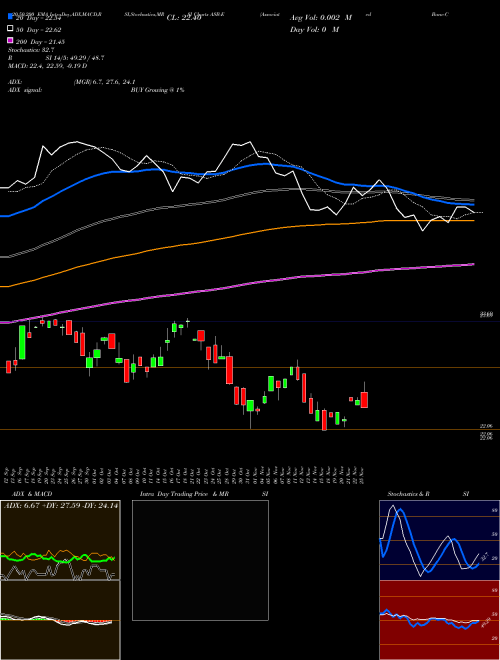Click the white 50 Day legend square
Screen dimensions: 500x660
click(11, 29)
